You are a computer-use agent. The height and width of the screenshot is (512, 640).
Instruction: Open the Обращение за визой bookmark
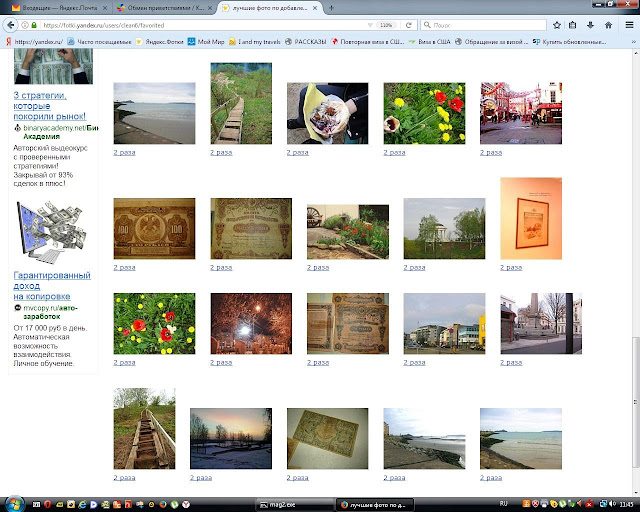(491, 42)
